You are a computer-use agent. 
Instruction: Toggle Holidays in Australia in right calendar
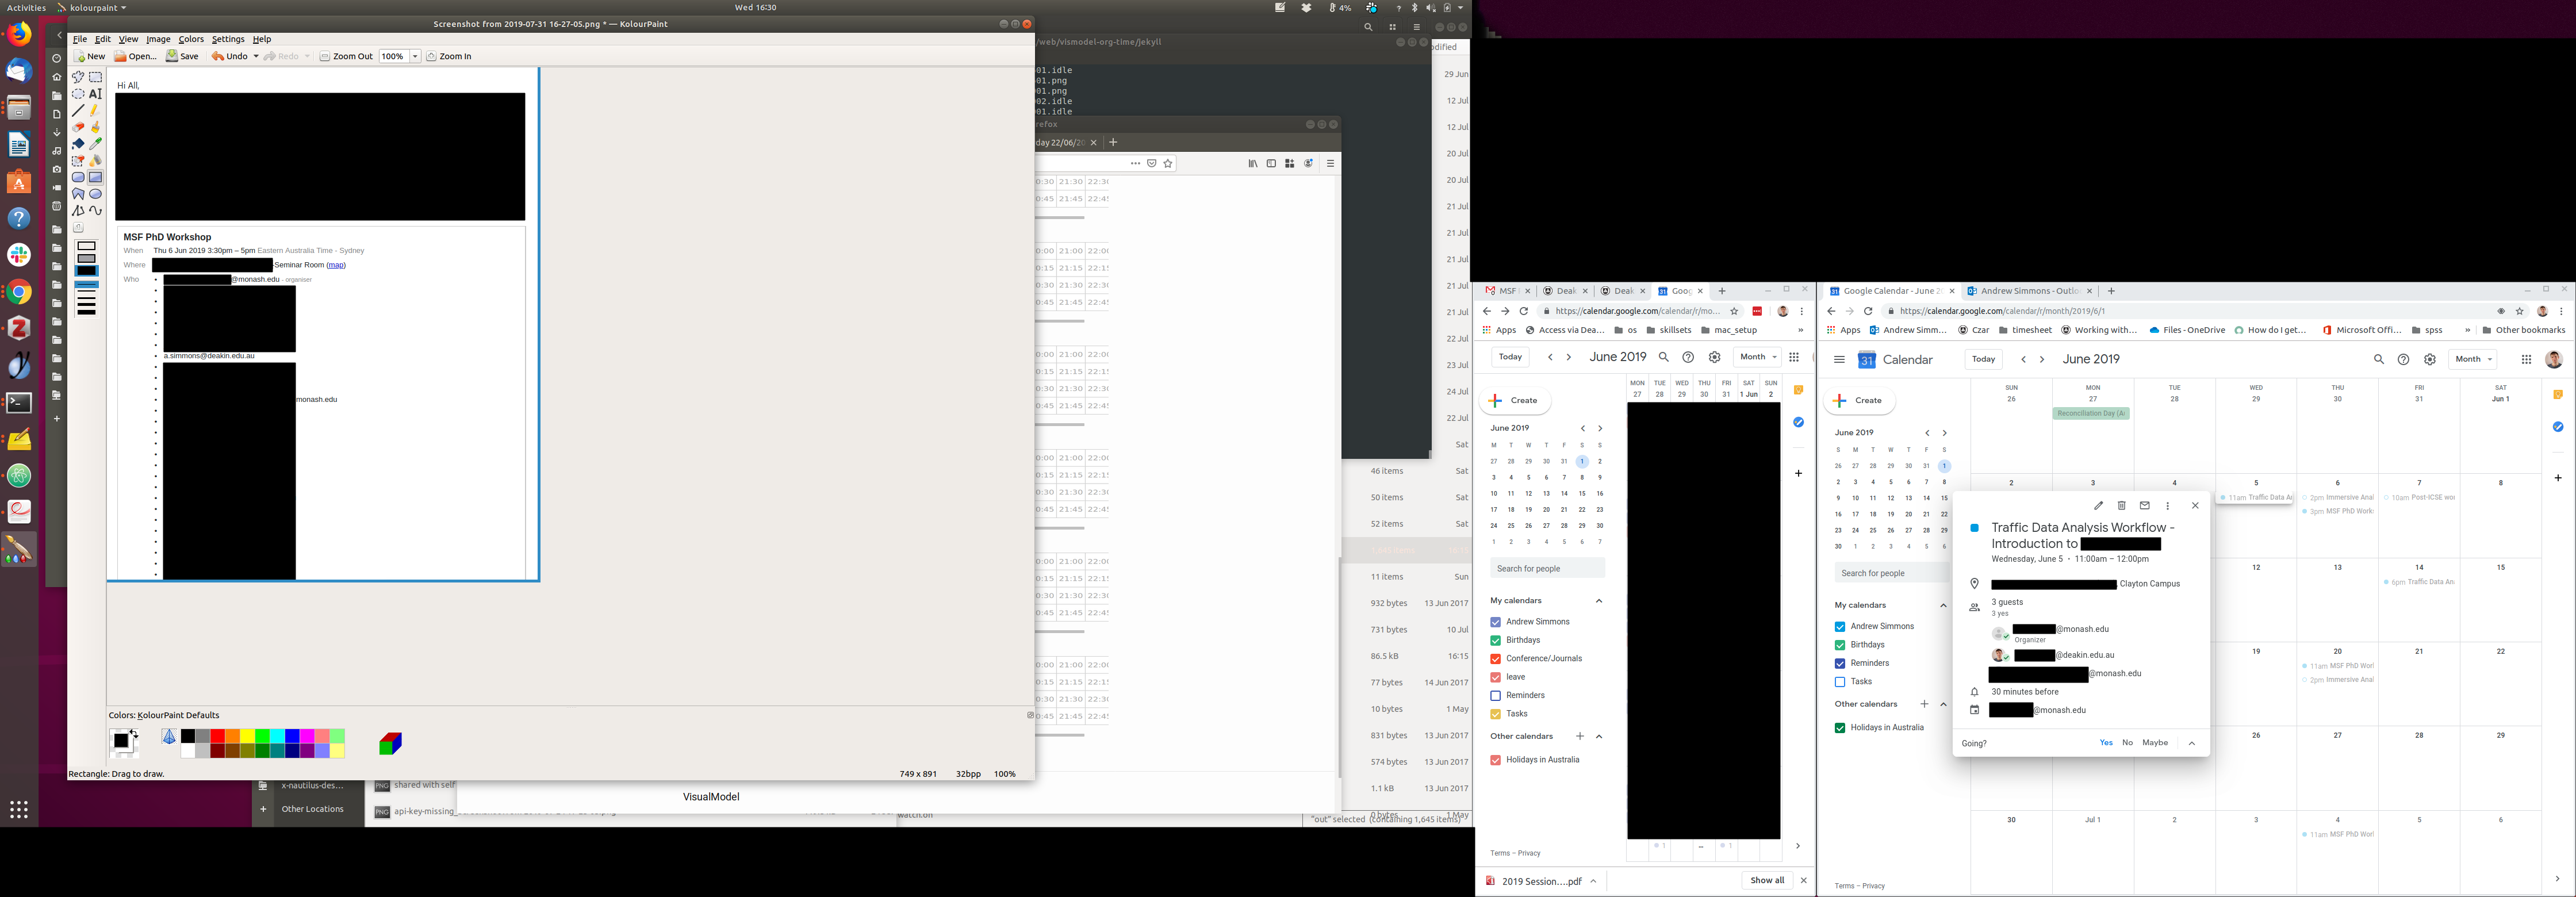tap(1840, 728)
